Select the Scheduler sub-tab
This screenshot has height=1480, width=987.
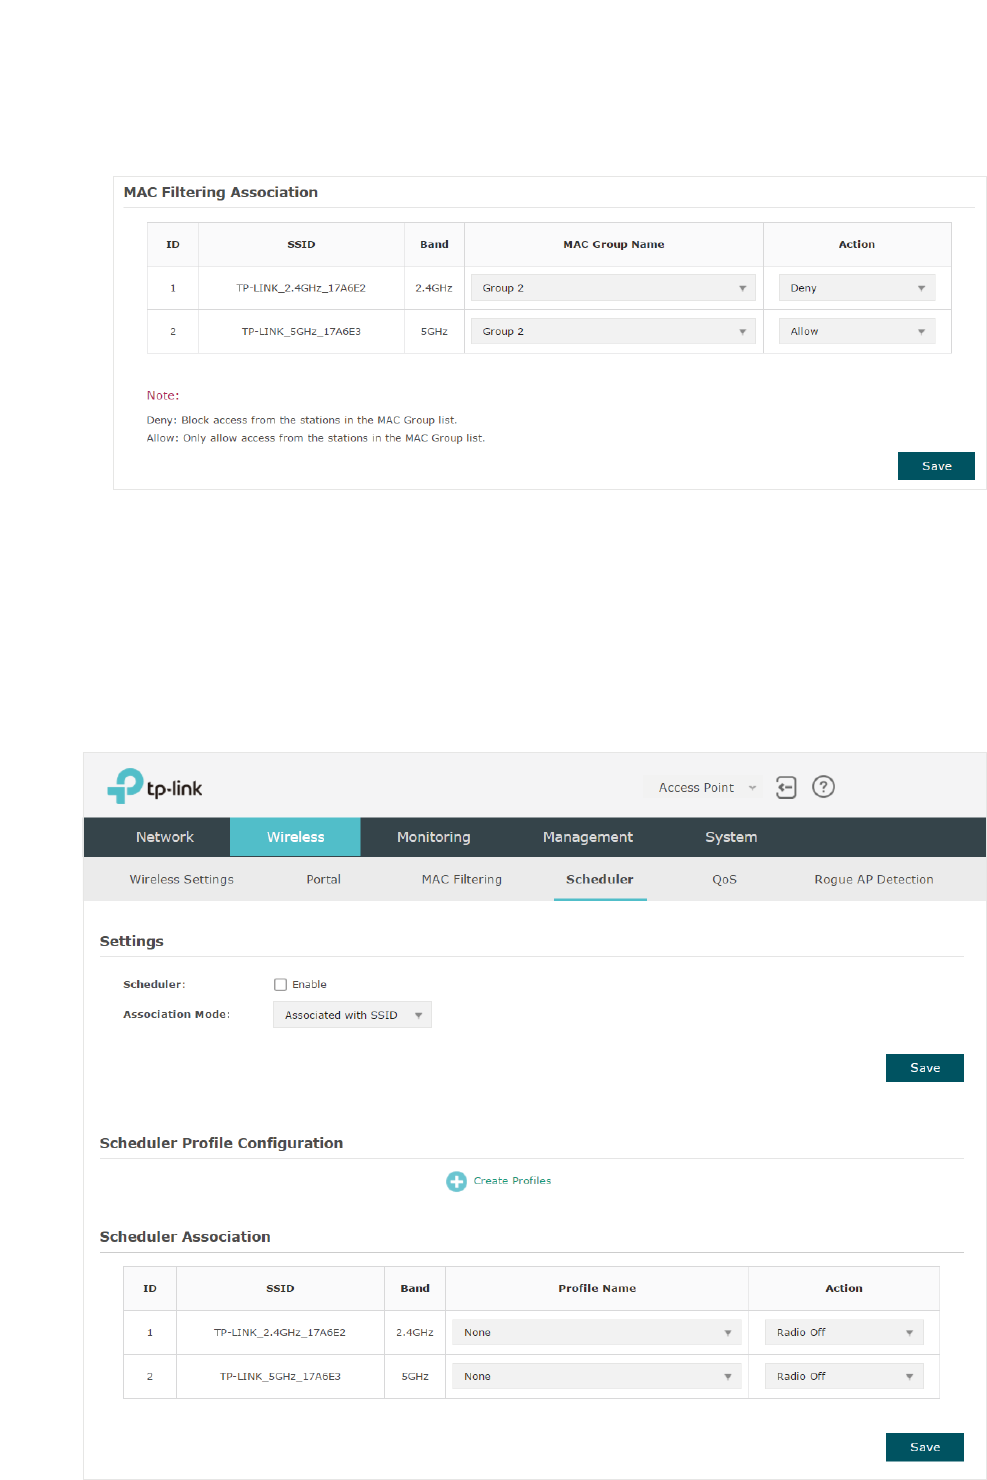click(x=600, y=879)
